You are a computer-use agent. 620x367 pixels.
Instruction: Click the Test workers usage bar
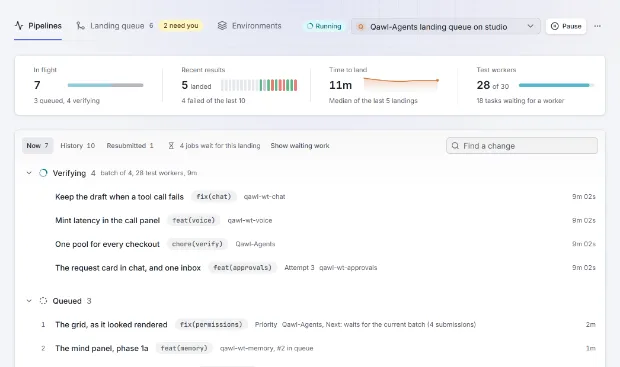coord(556,85)
